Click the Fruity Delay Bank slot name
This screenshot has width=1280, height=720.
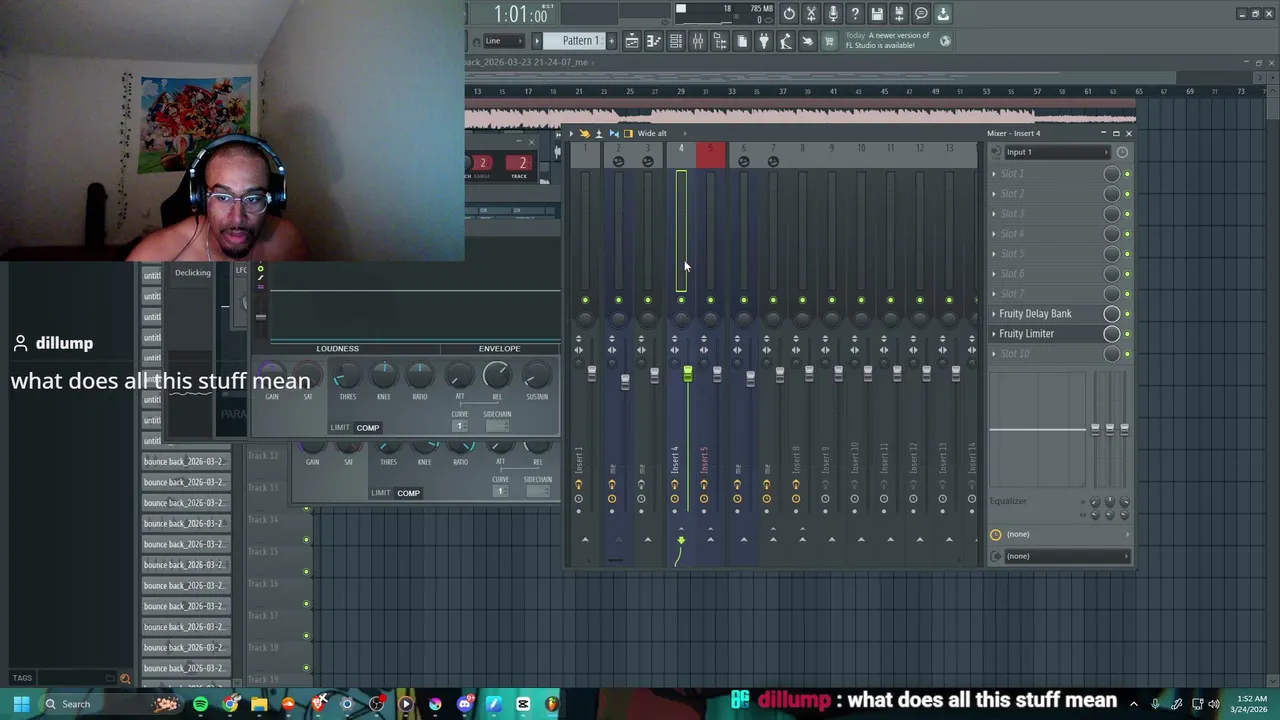pyautogui.click(x=1035, y=314)
